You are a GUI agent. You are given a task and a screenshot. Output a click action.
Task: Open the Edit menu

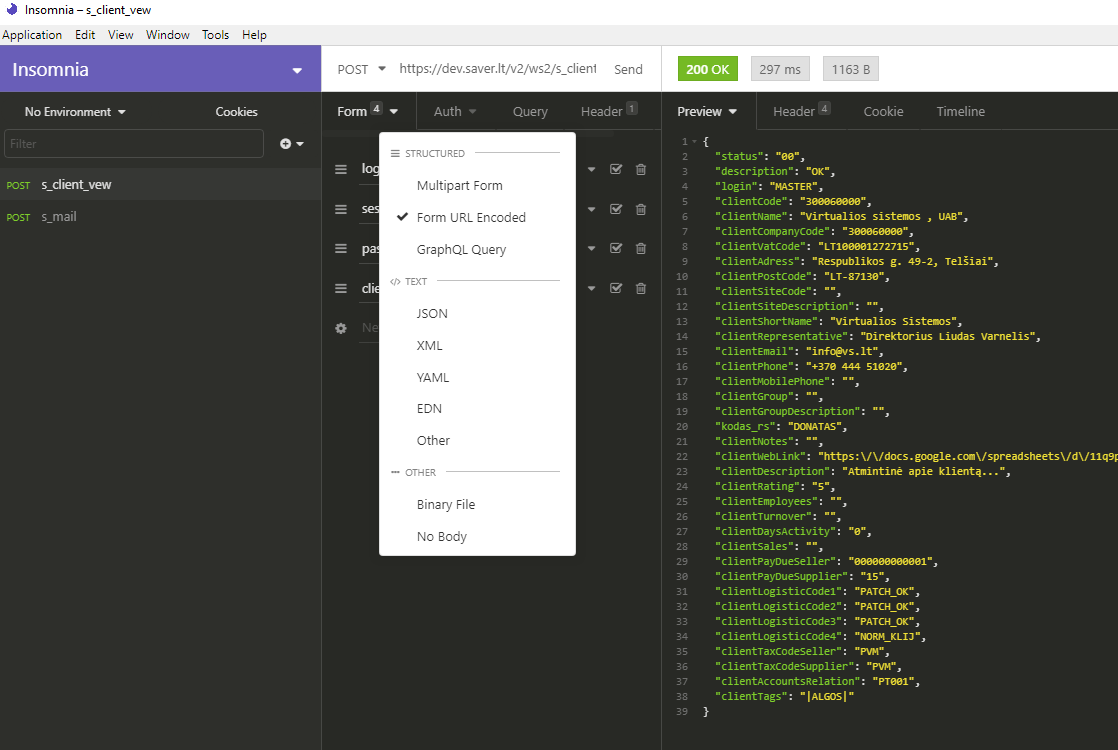click(x=85, y=35)
